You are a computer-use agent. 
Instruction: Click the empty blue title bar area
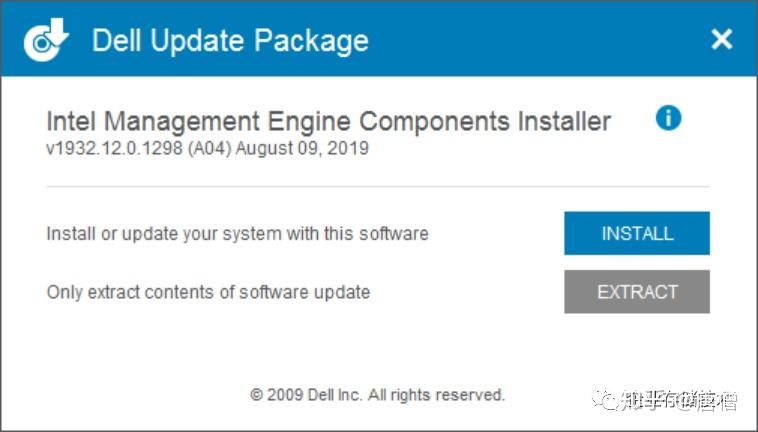coord(540,40)
